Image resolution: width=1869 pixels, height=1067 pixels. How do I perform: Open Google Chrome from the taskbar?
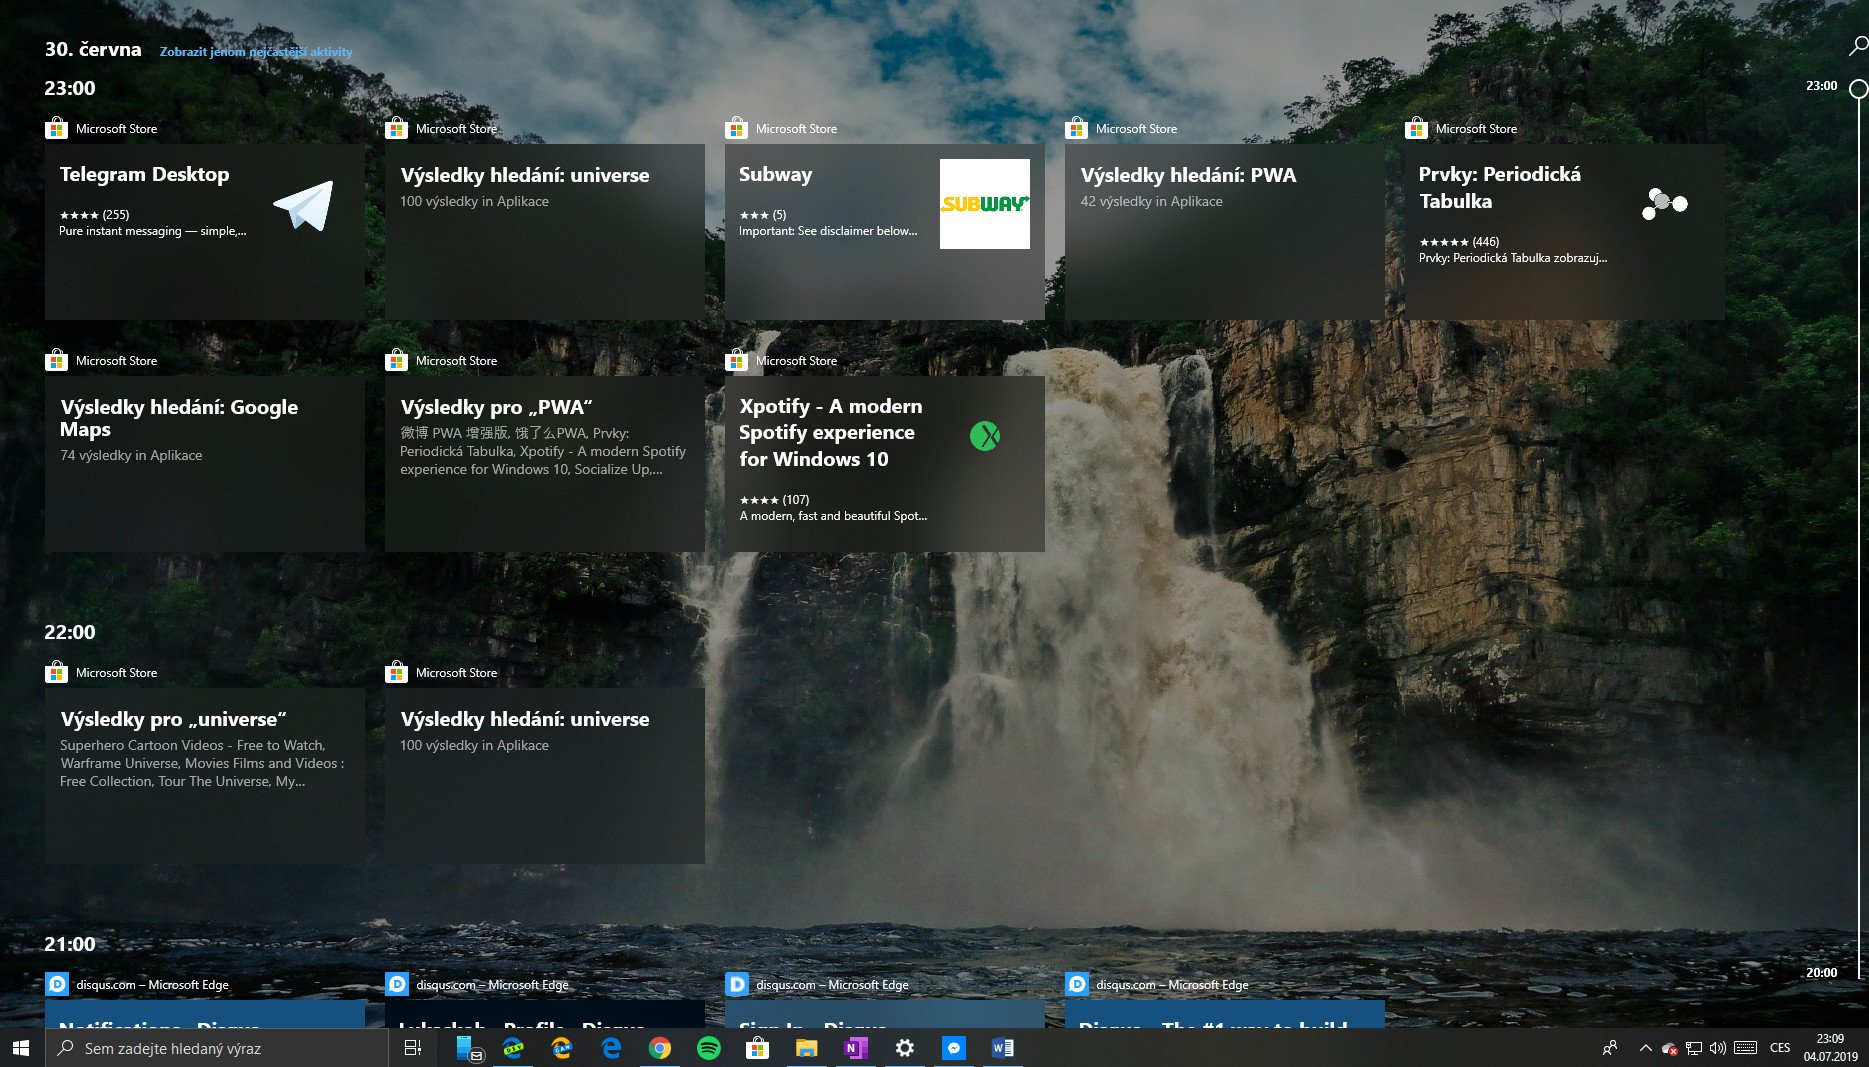coord(660,1048)
